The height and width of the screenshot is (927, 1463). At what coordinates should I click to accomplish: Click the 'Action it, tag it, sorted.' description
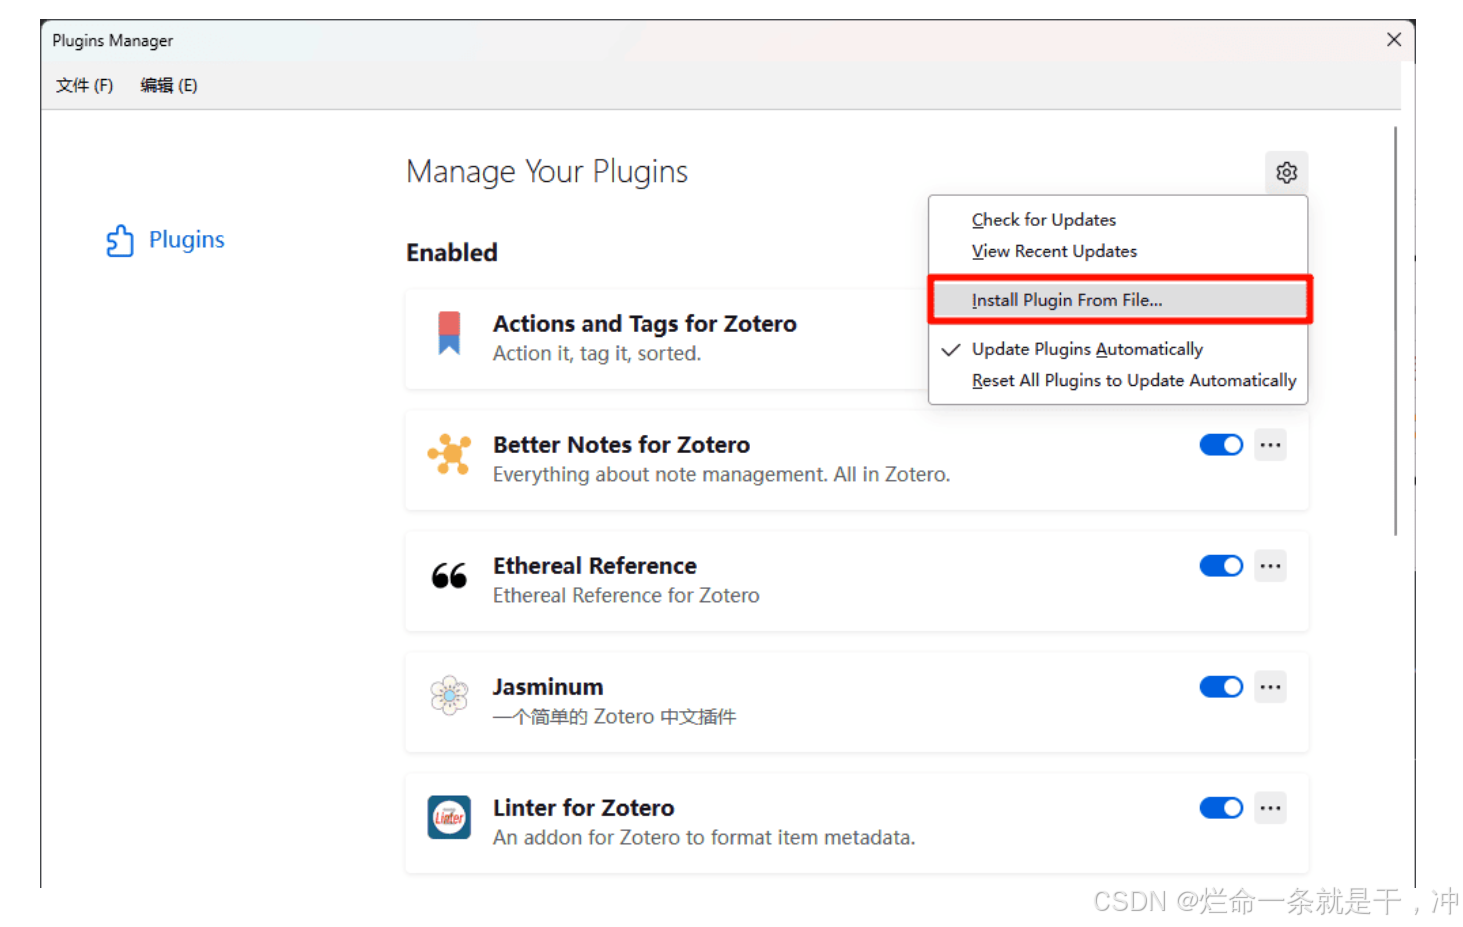tap(597, 353)
